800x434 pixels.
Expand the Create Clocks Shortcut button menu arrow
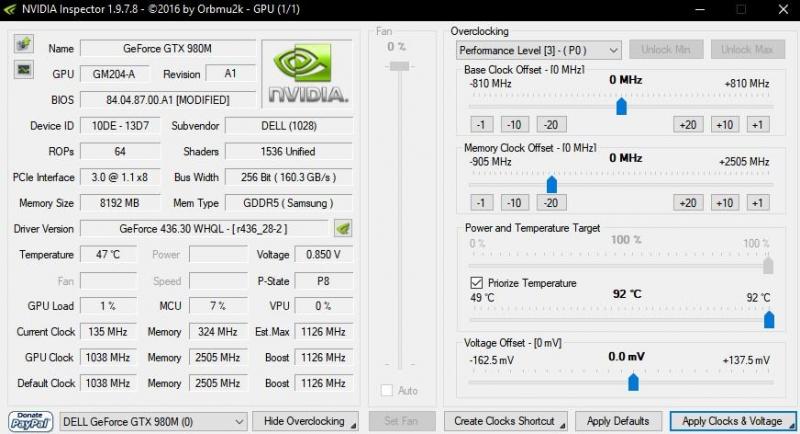pyautogui.click(x=562, y=425)
